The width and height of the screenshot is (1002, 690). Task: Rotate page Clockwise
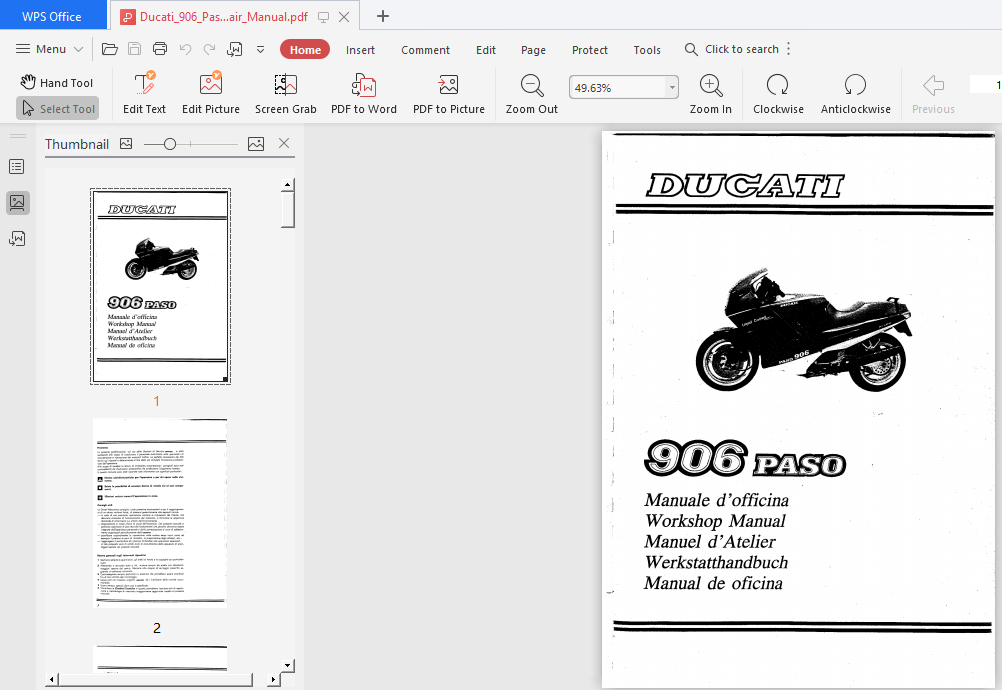coord(778,93)
